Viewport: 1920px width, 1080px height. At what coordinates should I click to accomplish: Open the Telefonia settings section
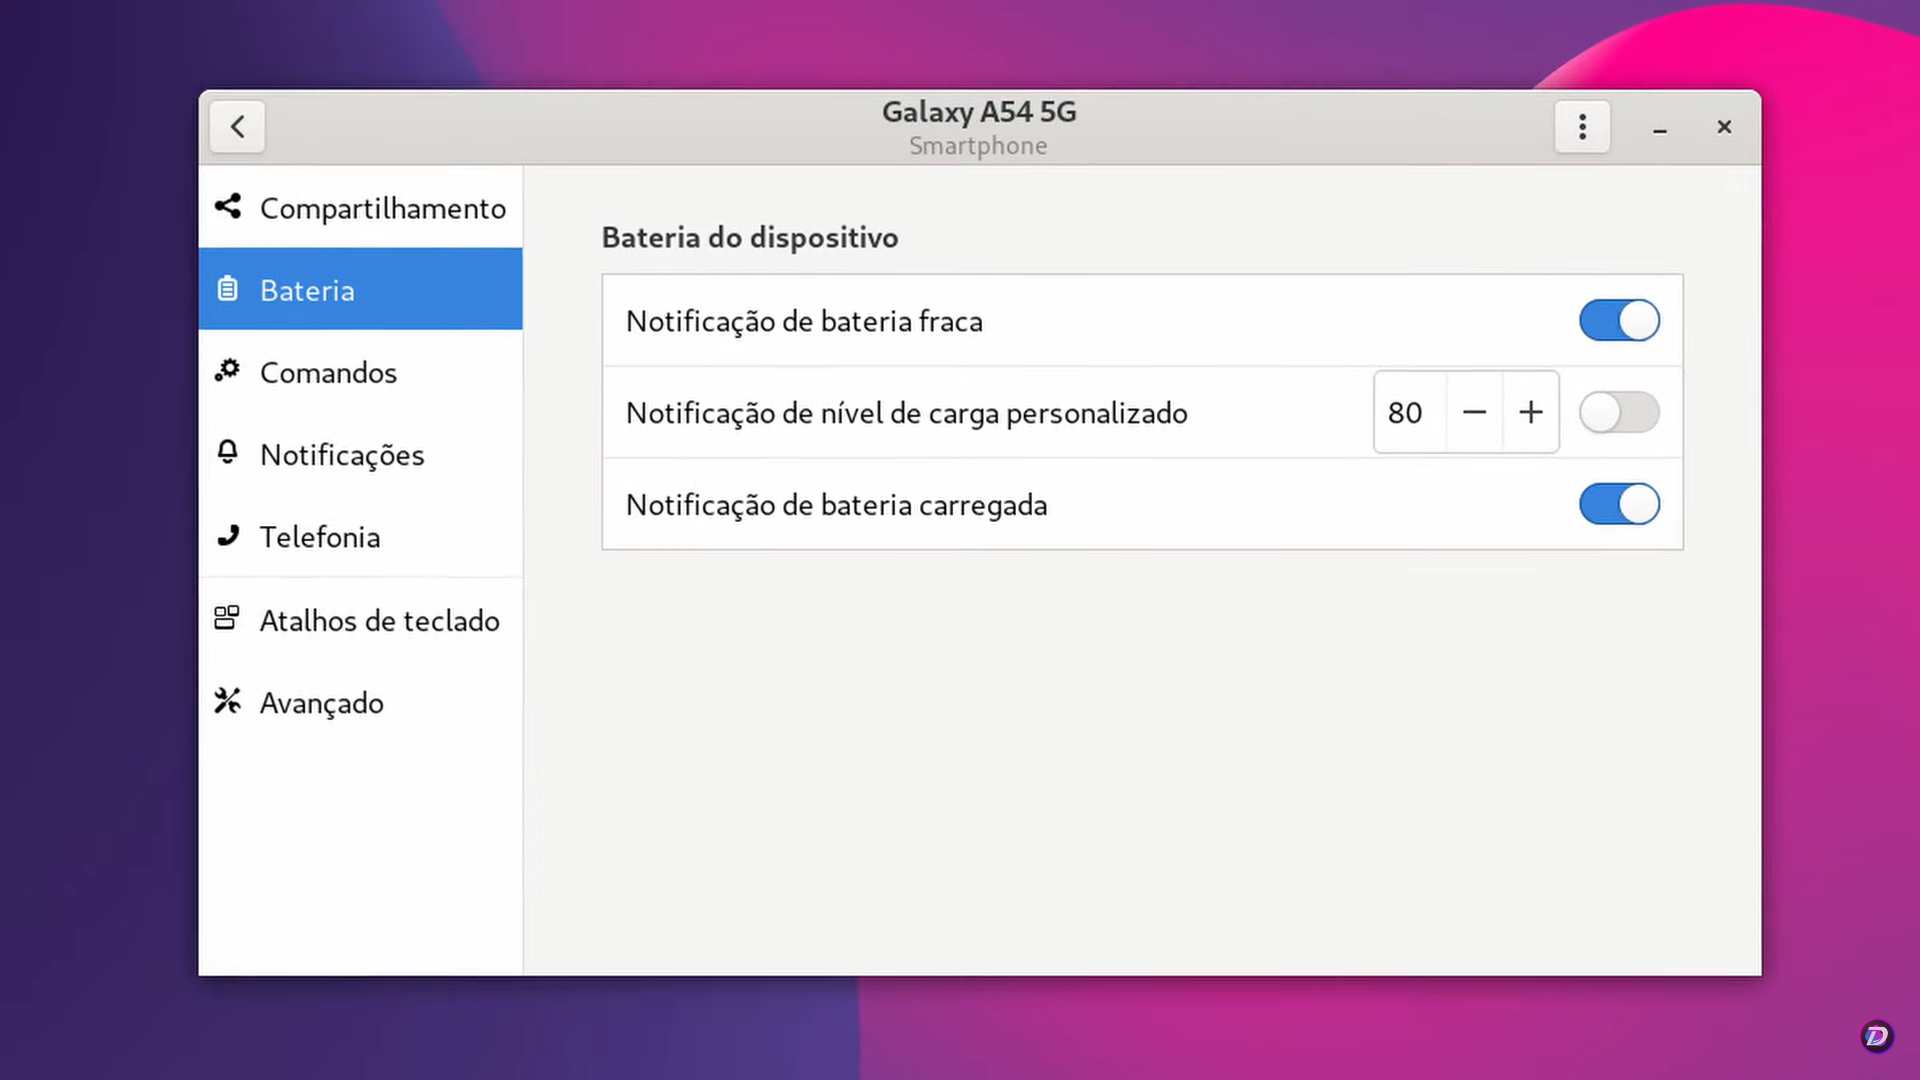tap(320, 536)
